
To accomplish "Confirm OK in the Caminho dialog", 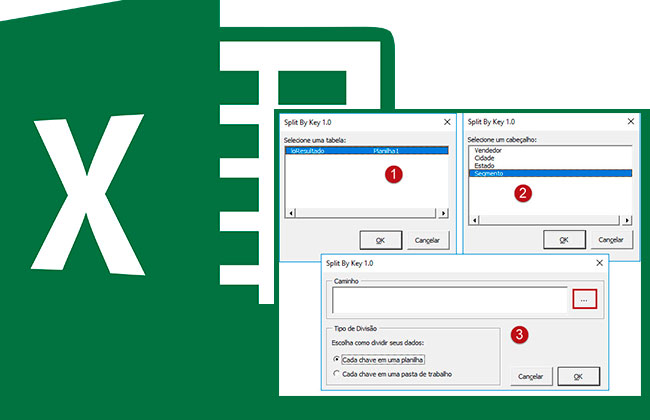I will tap(578, 376).
